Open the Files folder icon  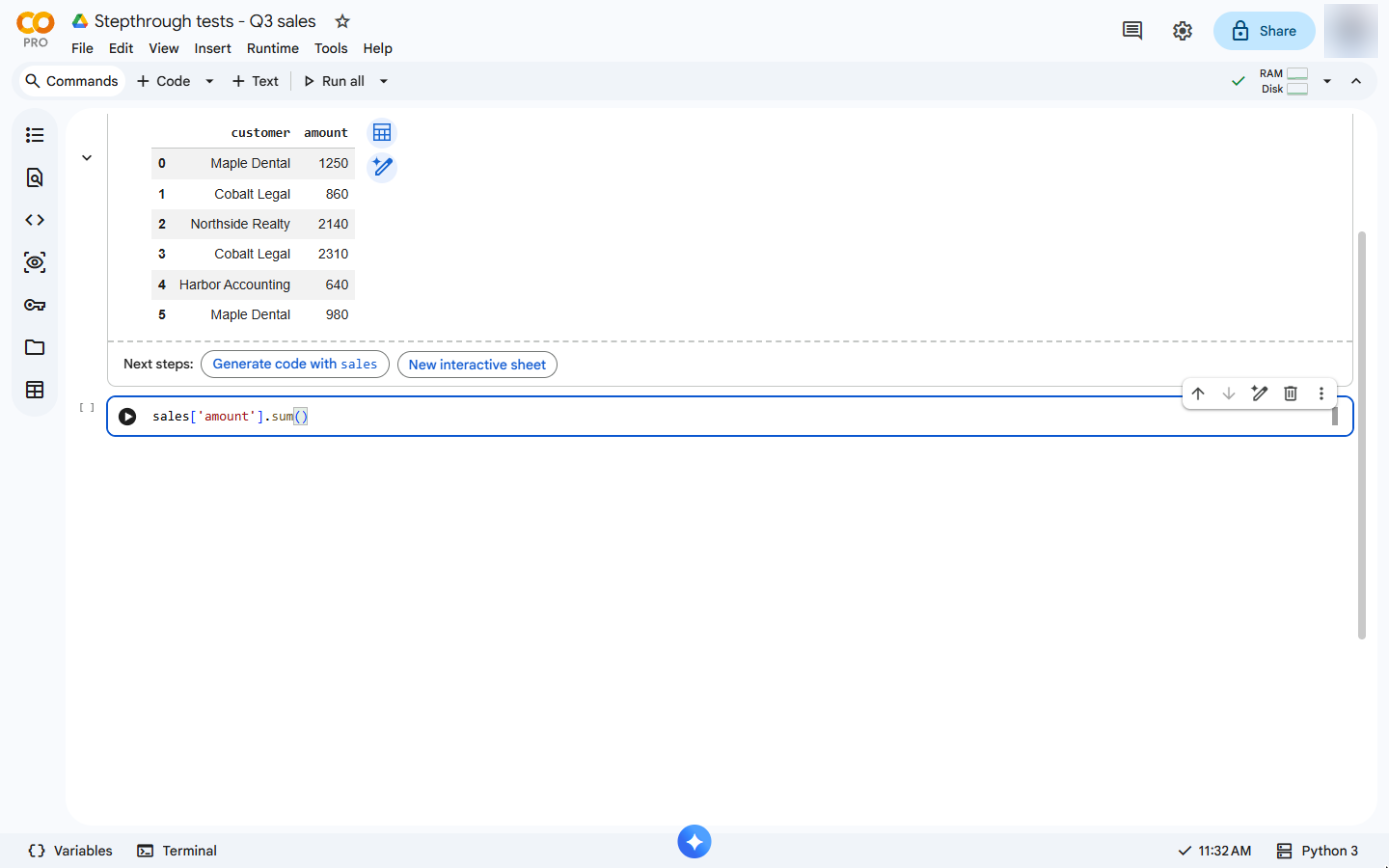(35, 347)
